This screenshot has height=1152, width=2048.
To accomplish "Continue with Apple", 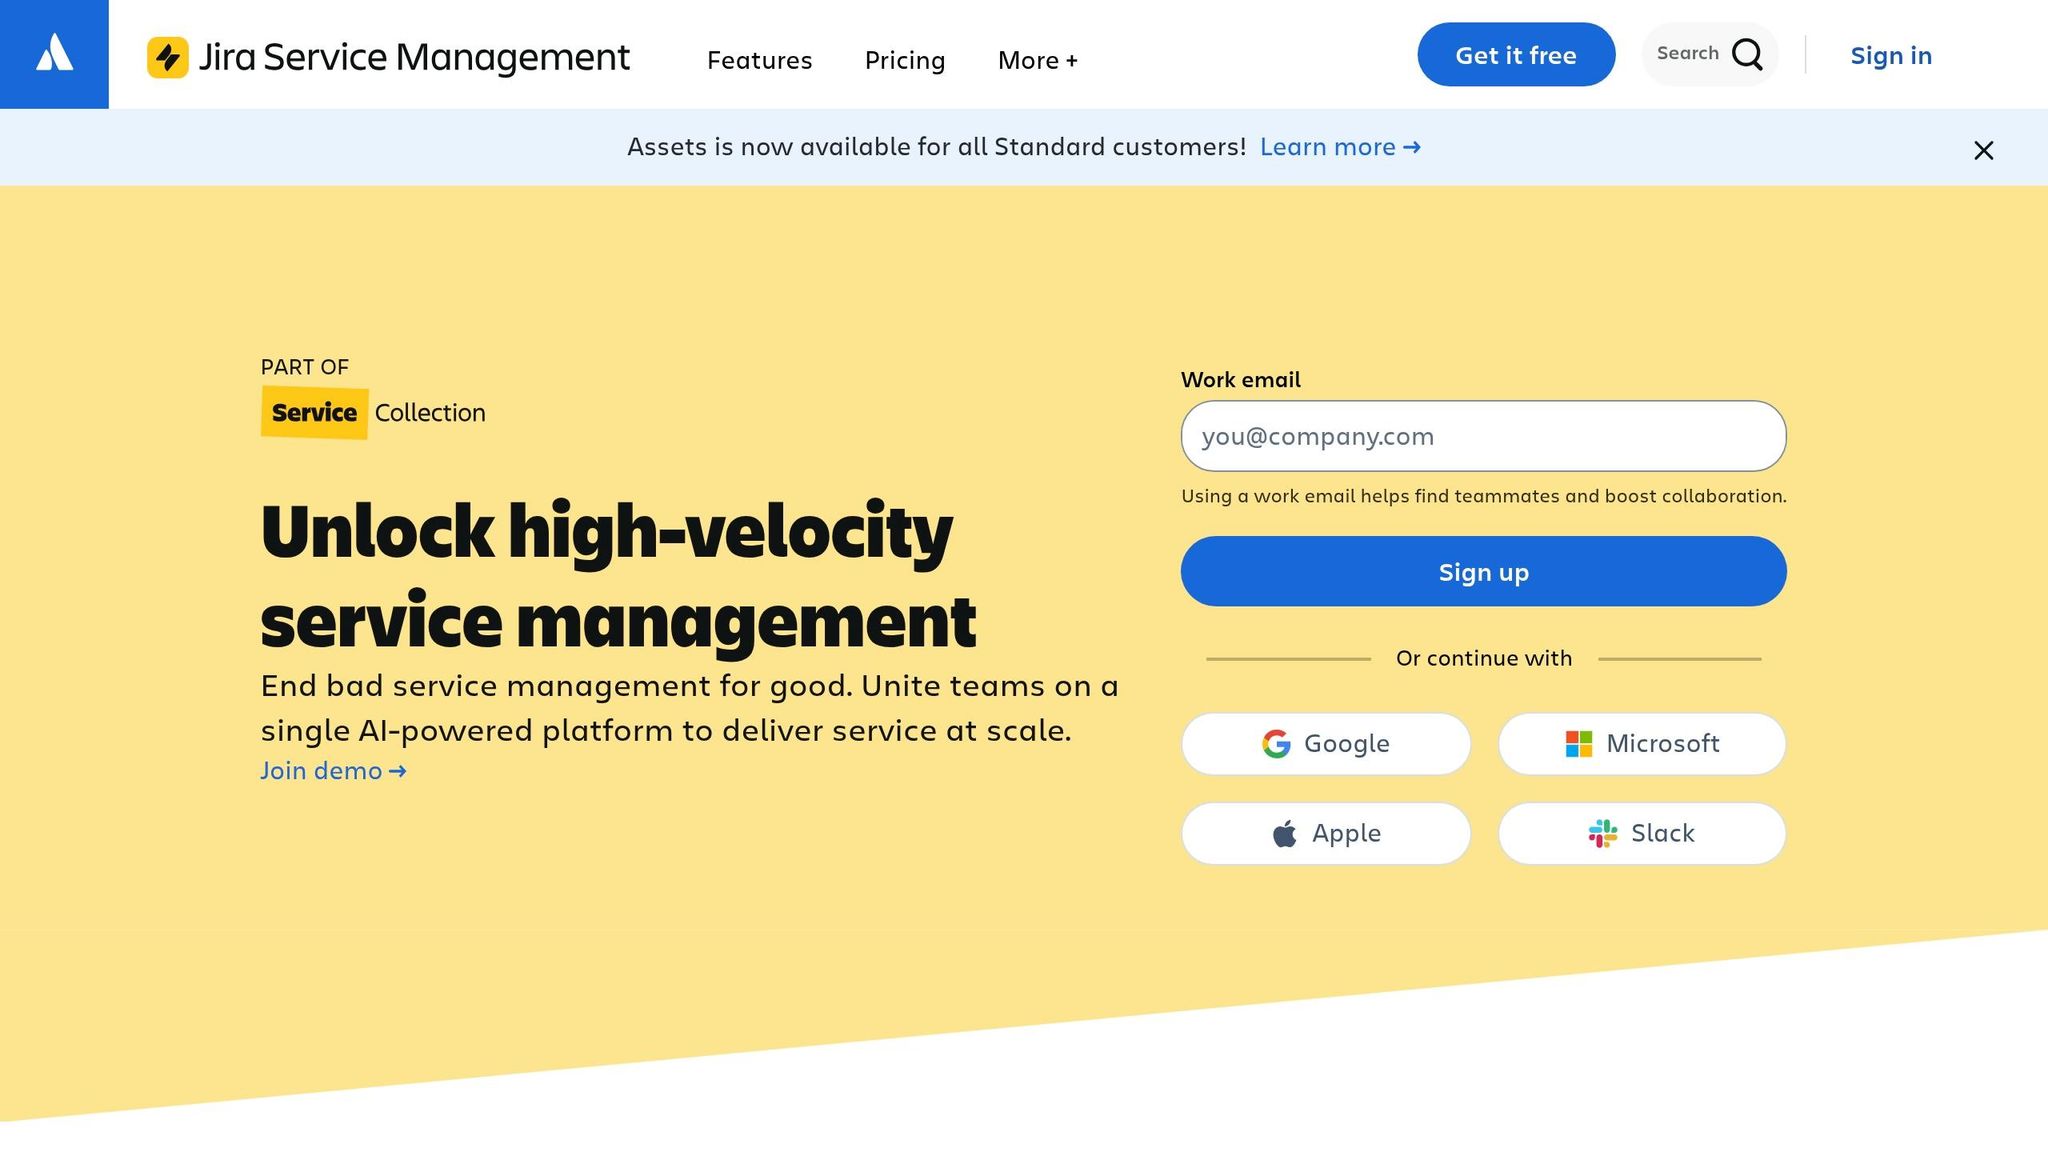I will tap(1326, 833).
